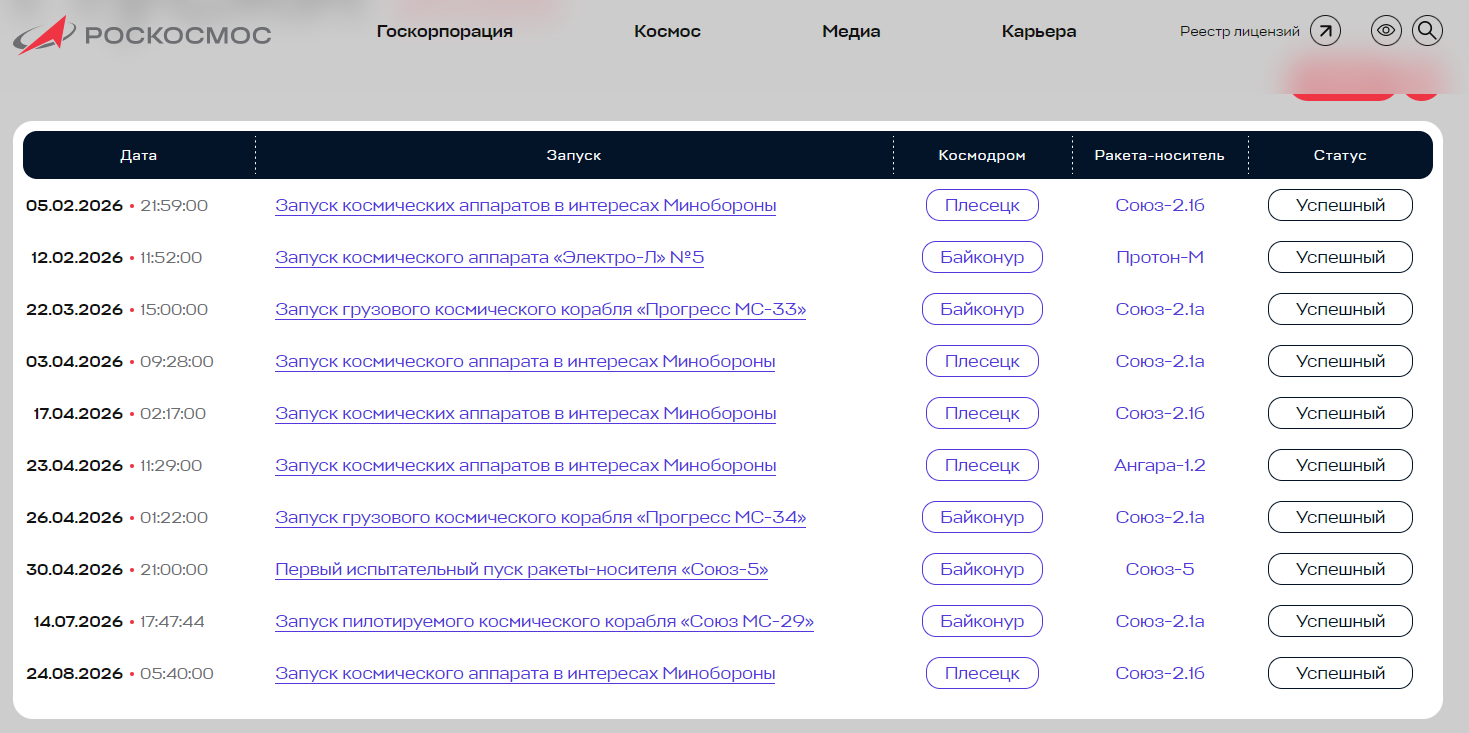Click the Байконур button in the 12.02.2026 row
1469x733 pixels.
coord(982,257)
